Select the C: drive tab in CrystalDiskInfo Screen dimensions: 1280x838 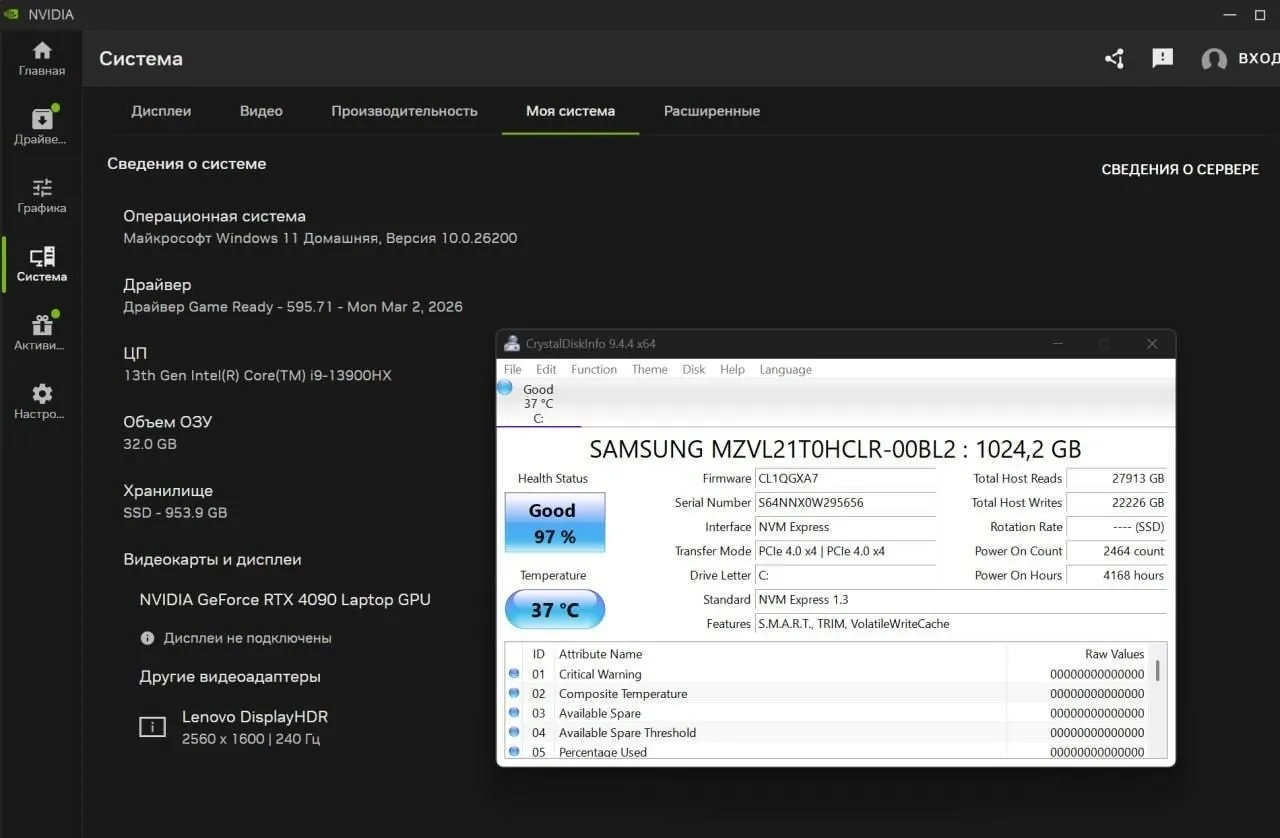538,404
